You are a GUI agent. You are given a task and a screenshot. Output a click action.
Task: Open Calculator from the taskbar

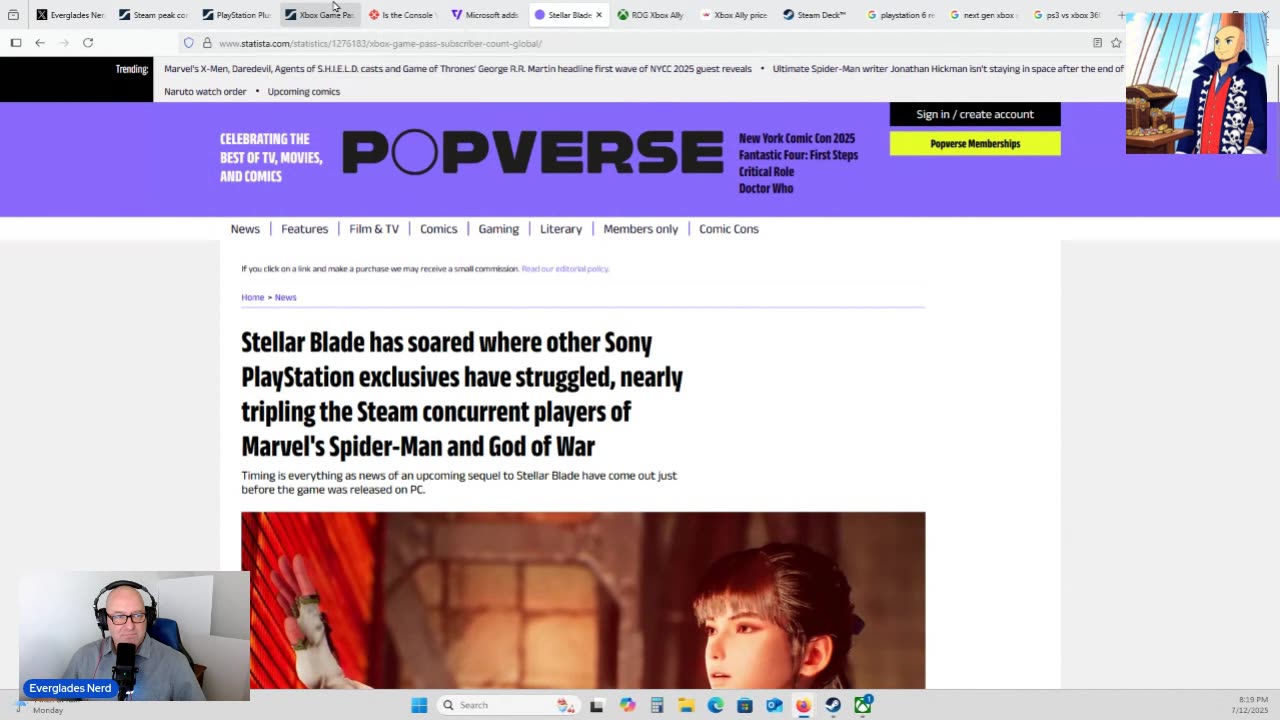coord(657,705)
